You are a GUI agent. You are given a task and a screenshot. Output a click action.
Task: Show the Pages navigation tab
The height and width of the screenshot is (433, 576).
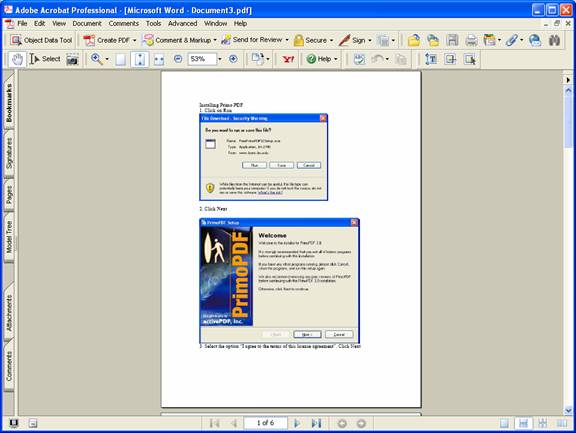(x=9, y=195)
